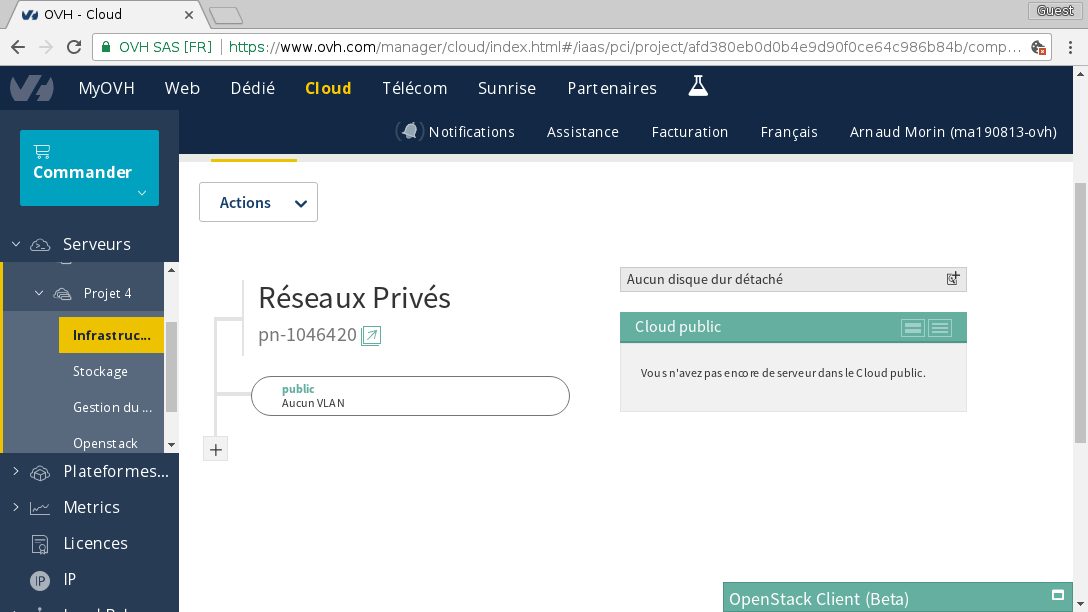Click the OpenStack Client (Beta) header

(x=898, y=597)
